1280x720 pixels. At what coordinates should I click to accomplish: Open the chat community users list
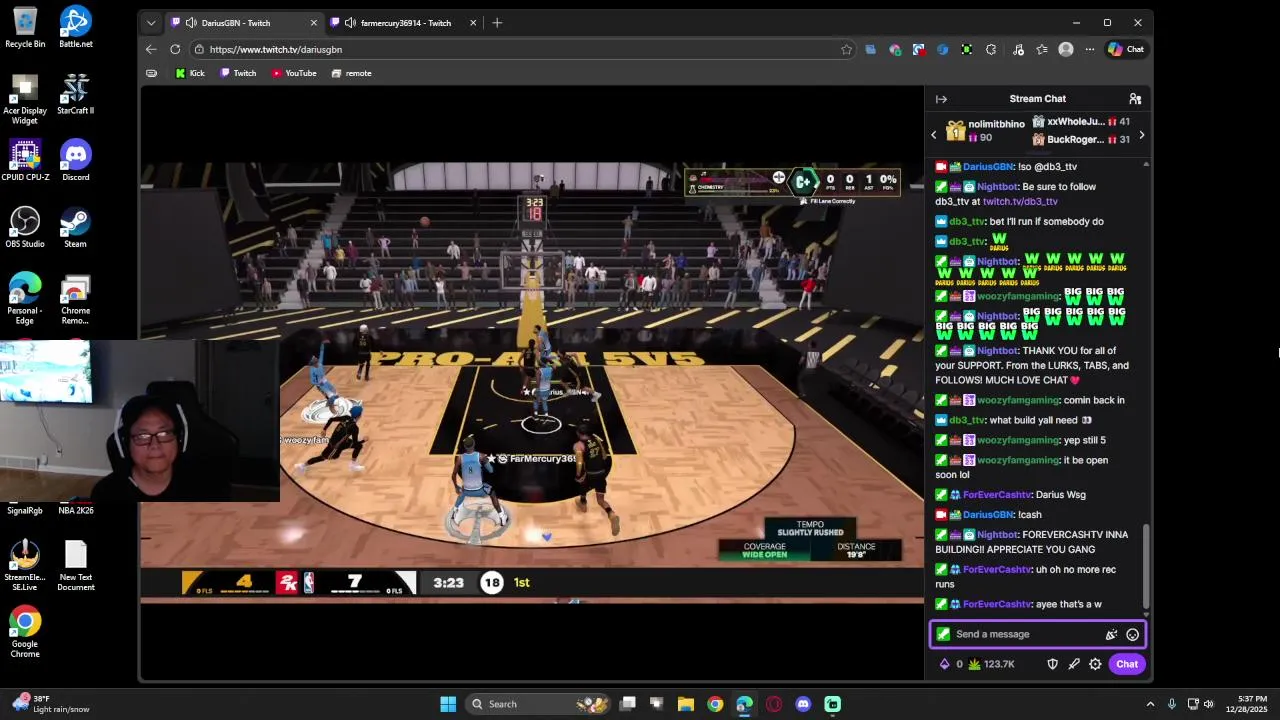tap(1135, 99)
